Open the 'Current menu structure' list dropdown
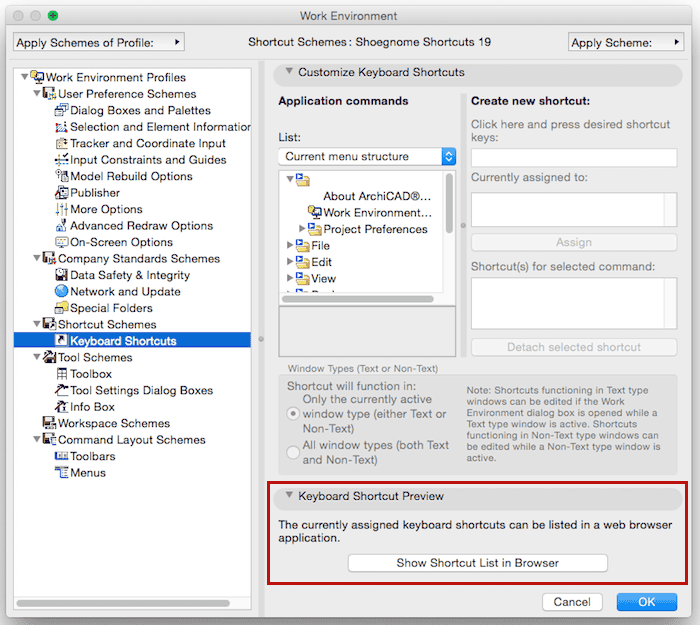The height and width of the screenshot is (625, 700). pyautogui.click(x=367, y=157)
